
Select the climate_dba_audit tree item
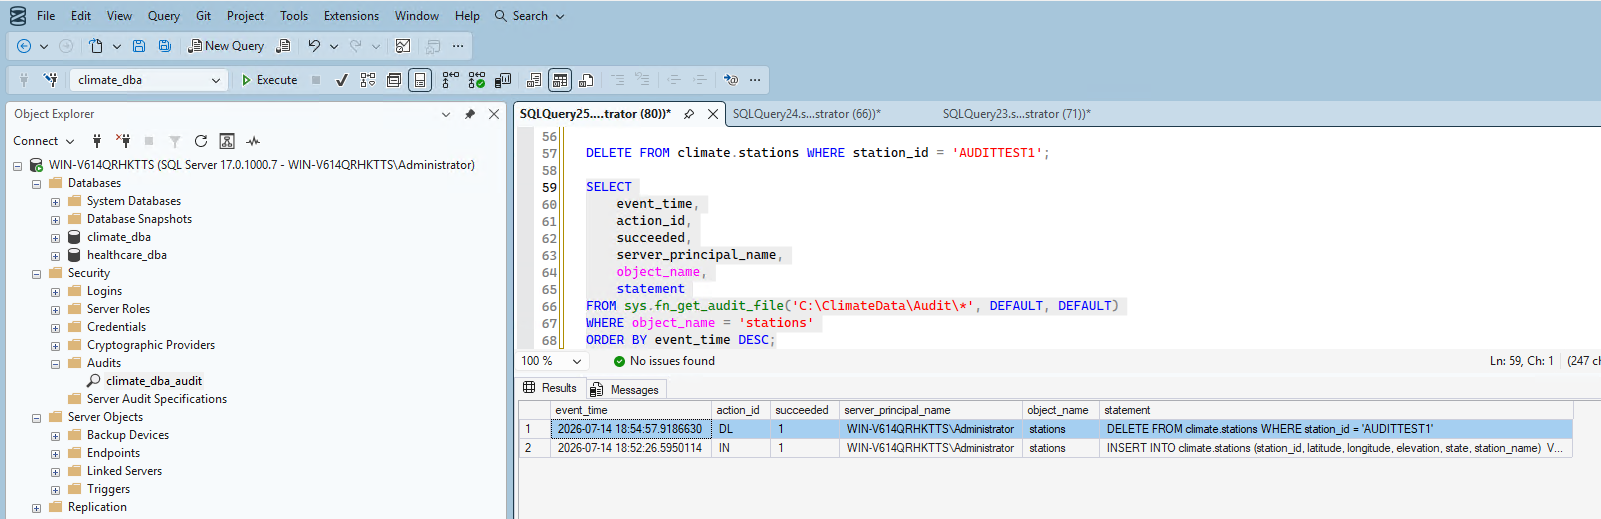(x=154, y=381)
